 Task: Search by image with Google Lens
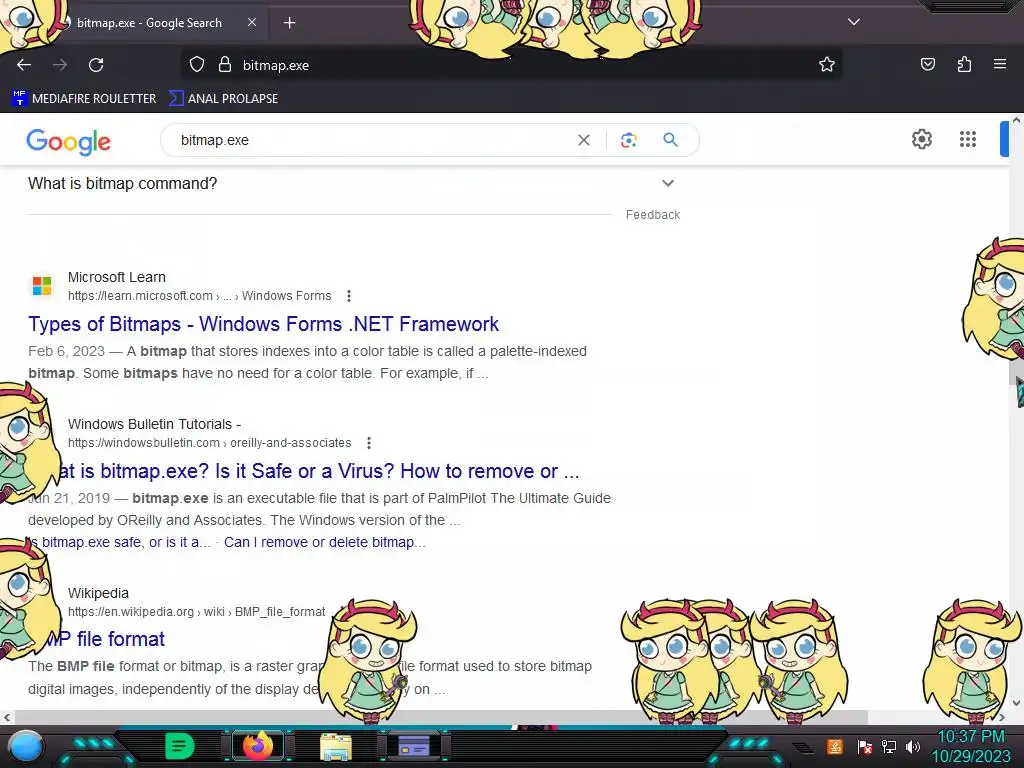click(628, 140)
